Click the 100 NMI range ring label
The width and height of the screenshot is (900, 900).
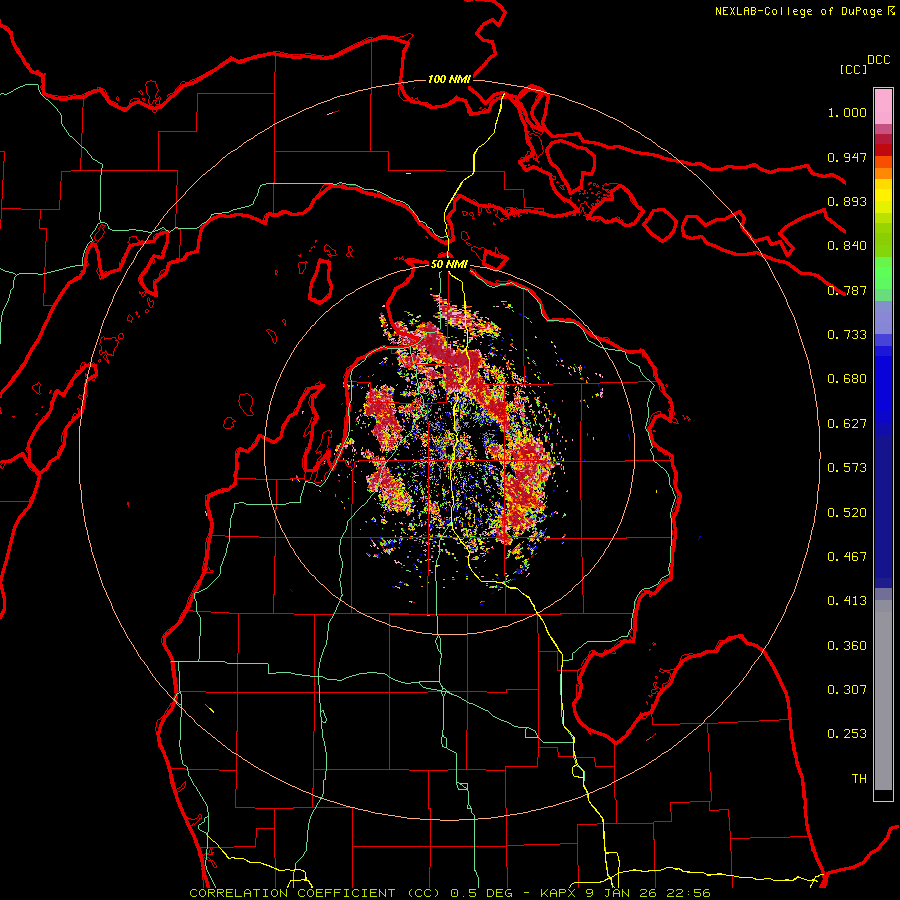point(449,79)
